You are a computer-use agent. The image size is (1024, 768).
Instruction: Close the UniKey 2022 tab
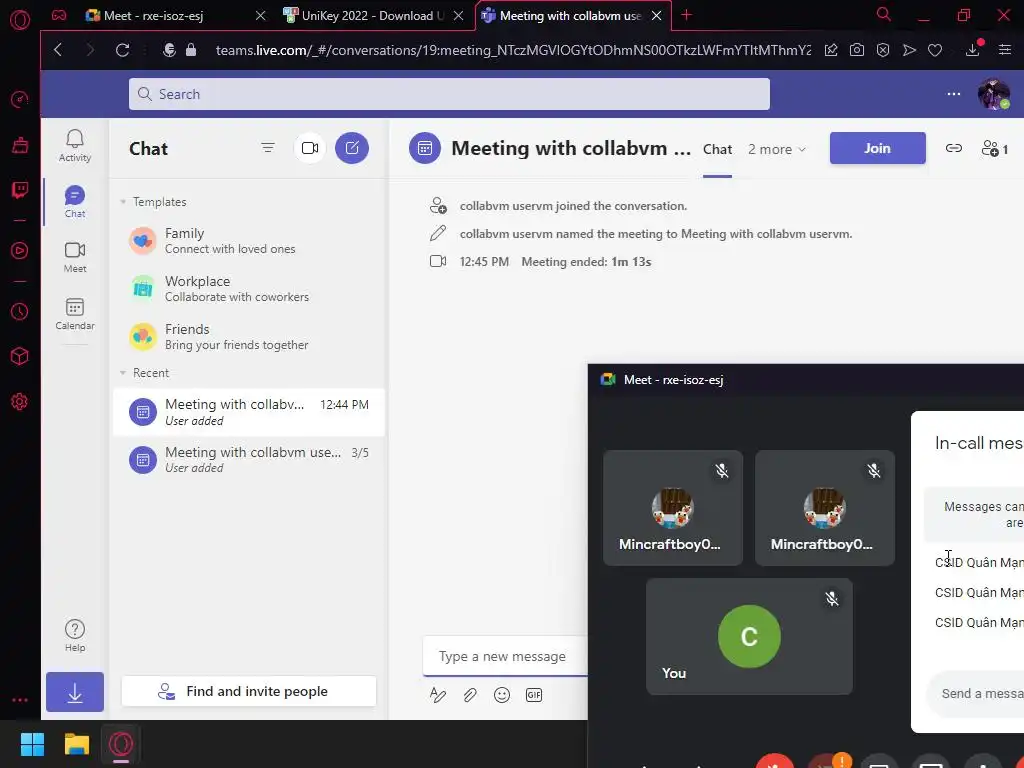458,16
